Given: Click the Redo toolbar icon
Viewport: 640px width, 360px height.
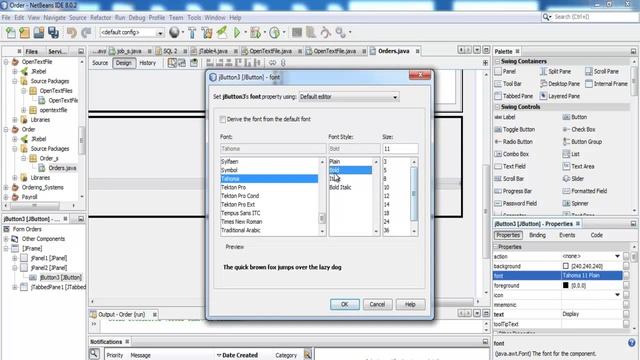Looking at the screenshot, I should (86, 32).
